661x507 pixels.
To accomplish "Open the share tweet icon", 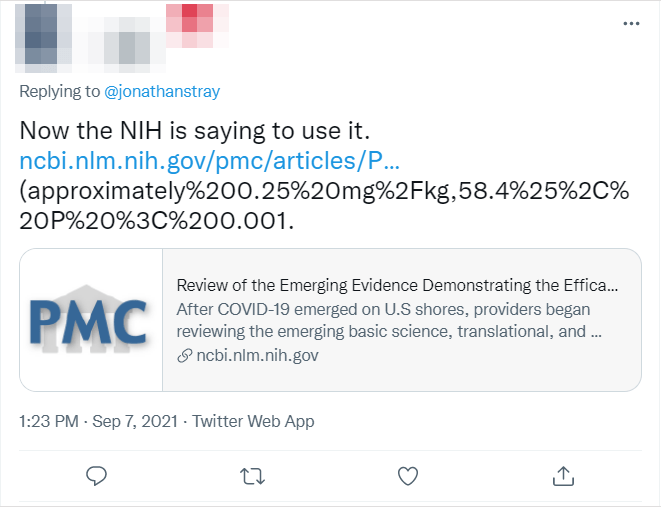I will 562,474.
